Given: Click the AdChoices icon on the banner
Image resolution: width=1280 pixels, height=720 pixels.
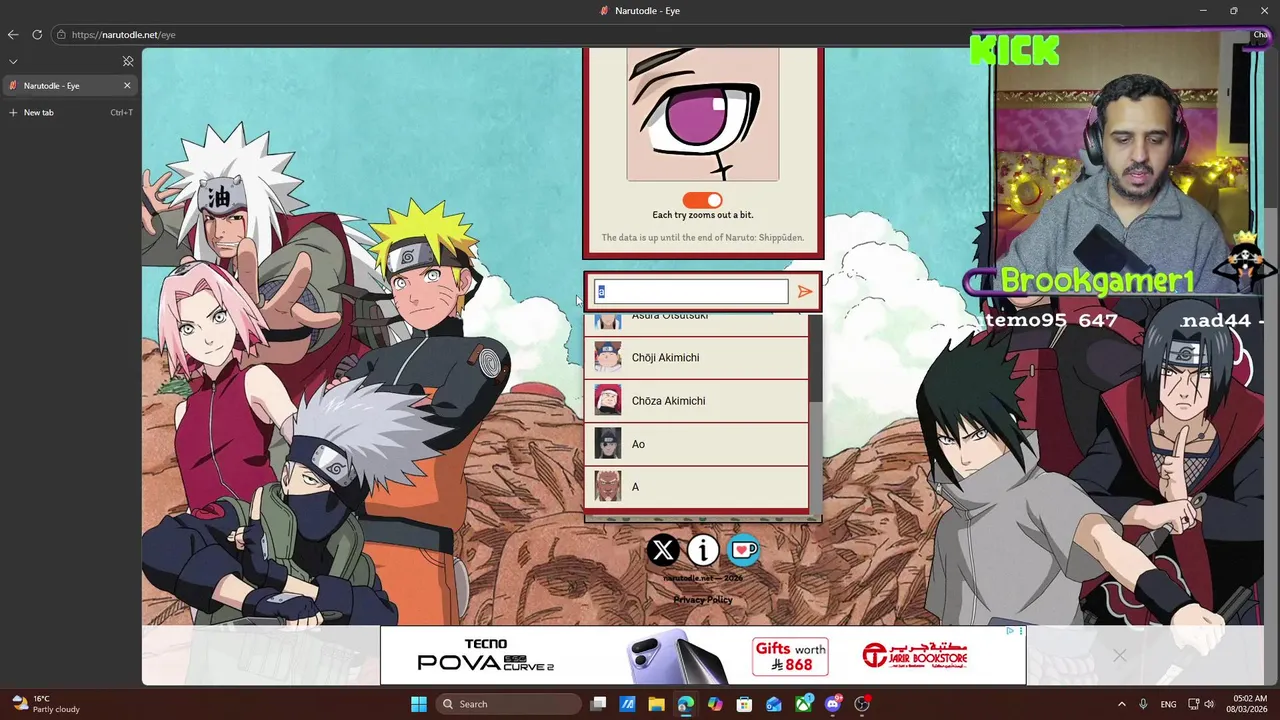Looking at the screenshot, I should coord(1010,631).
